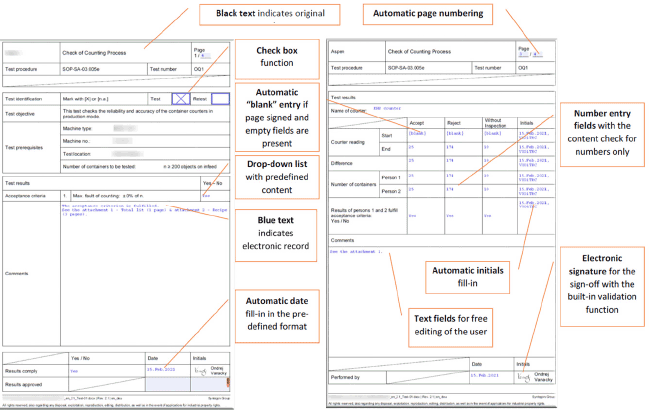This screenshot has height=410, width=650.
Task: Click right form comment 'See the attachment 1.'
Action: (356, 252)
